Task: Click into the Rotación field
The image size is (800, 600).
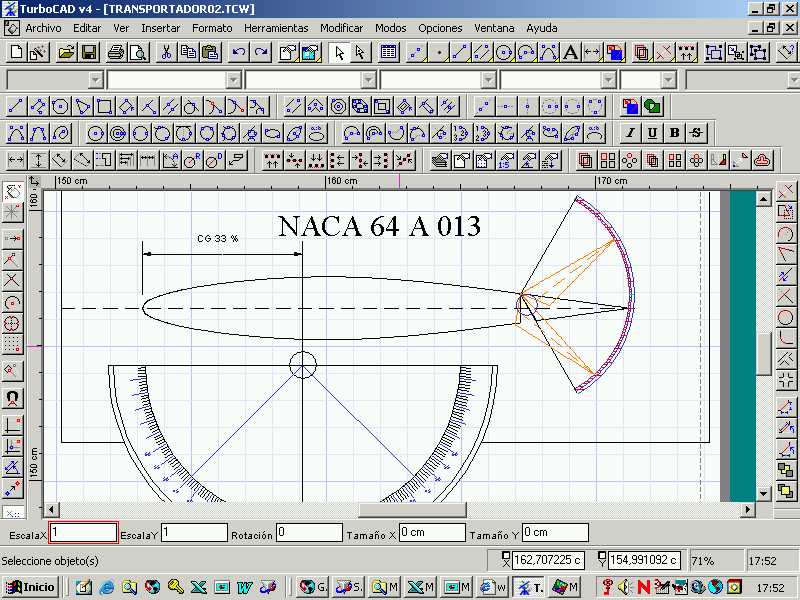Action: tap(309, 533)
